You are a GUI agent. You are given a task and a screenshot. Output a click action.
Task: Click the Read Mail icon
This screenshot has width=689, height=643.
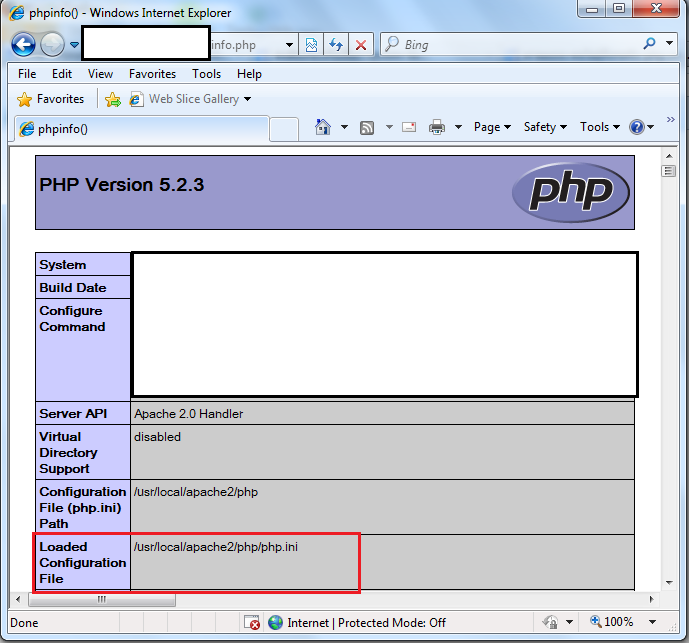[409, 127]
